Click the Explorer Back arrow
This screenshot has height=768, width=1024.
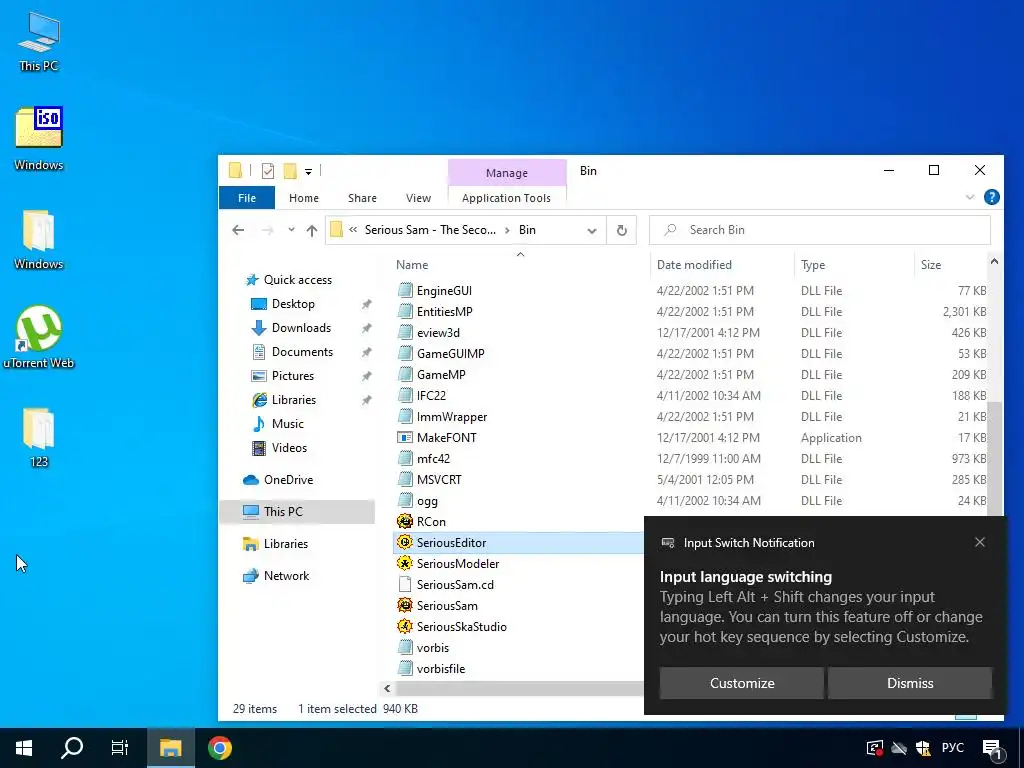click(x=238, y=230)
